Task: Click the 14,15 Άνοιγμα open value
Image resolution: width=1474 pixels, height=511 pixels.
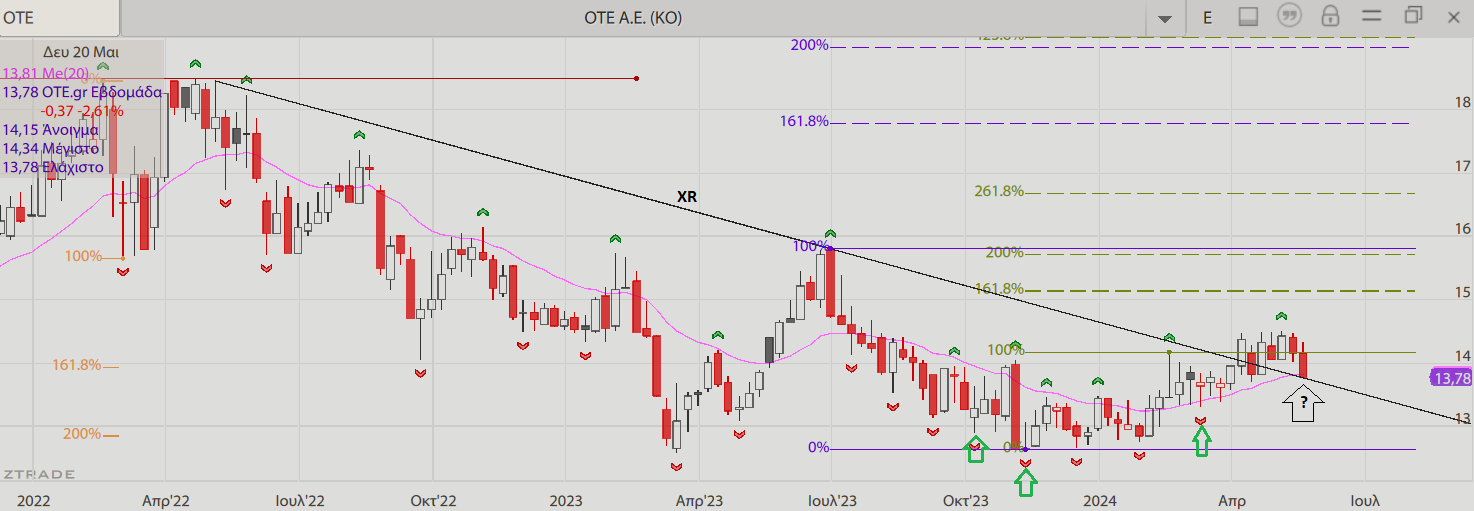Action: pyautogui.click(x=50, y=130)
